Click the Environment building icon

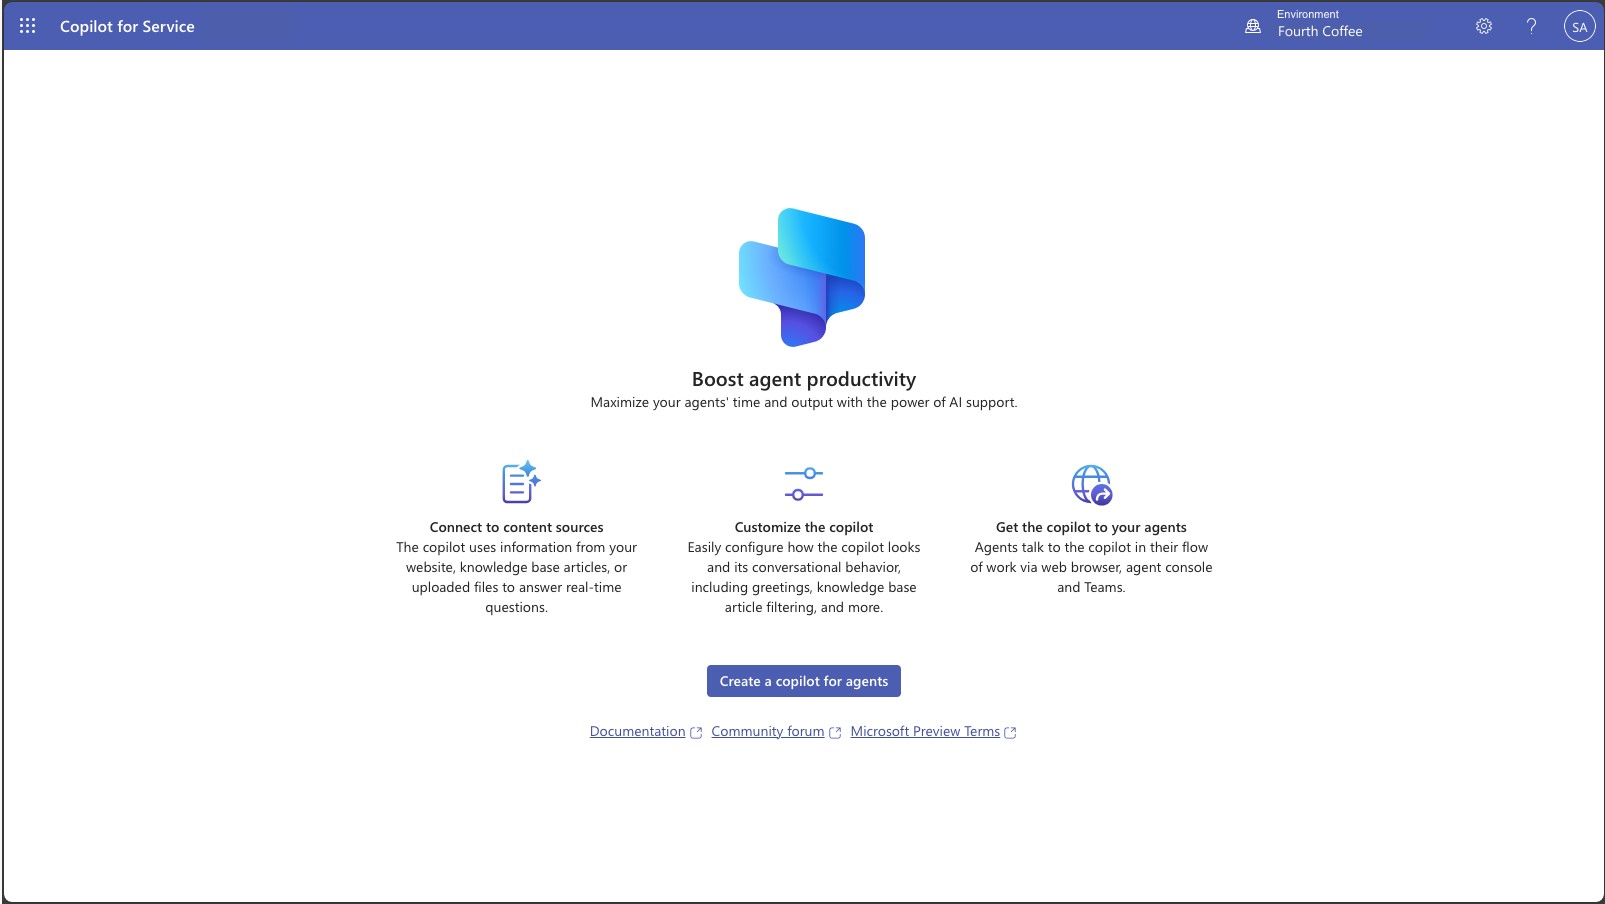pyautogui.click(x=1253, y=26)
